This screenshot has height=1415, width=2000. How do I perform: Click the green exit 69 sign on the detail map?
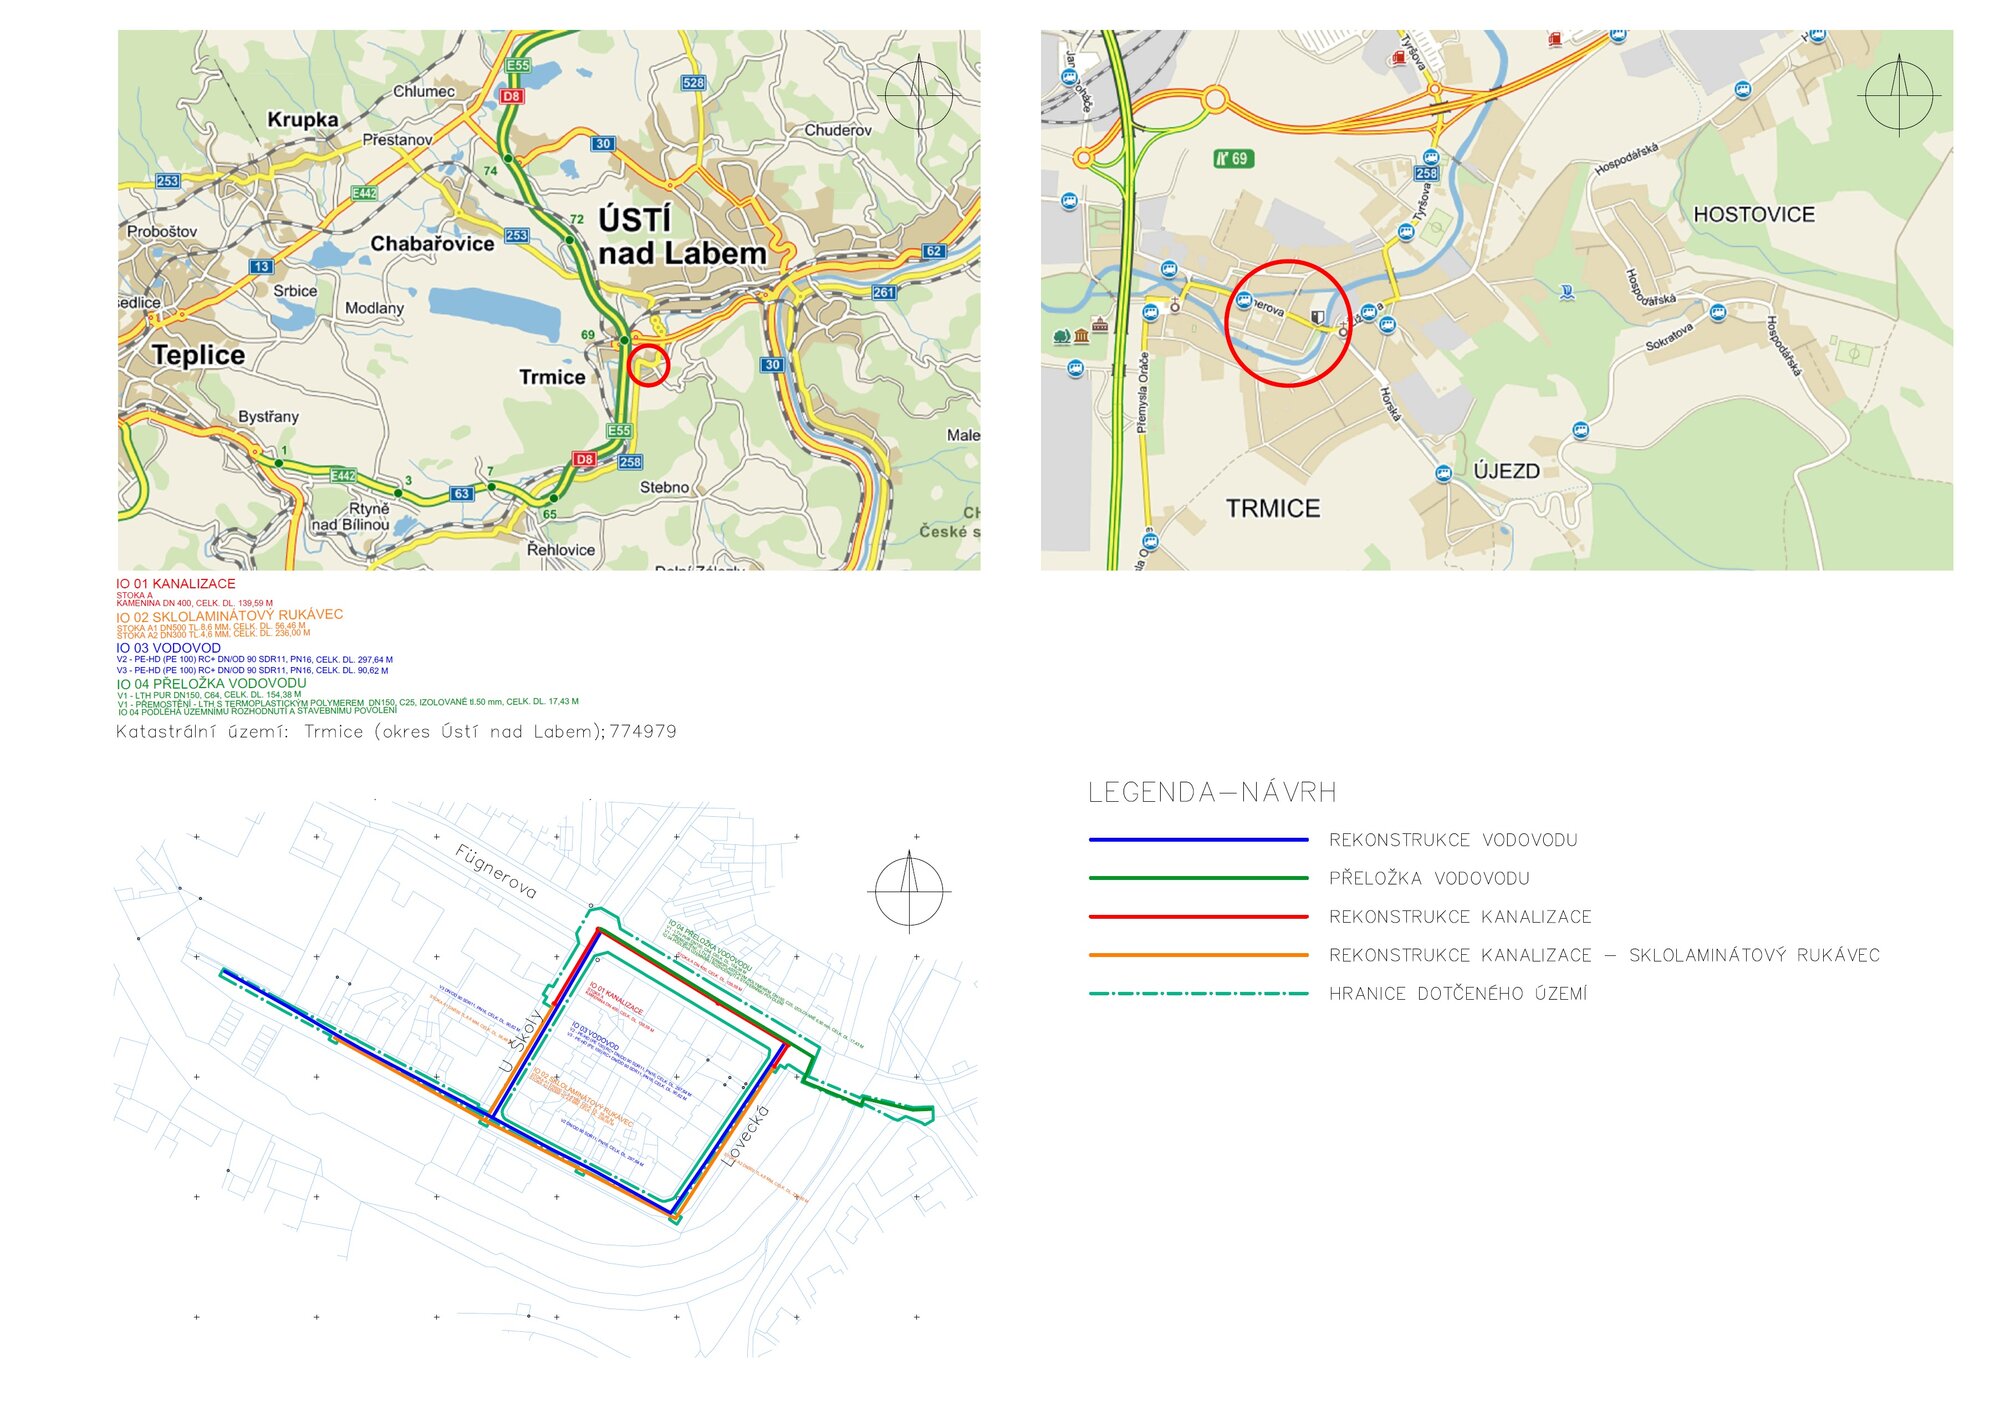(1233, 159)
